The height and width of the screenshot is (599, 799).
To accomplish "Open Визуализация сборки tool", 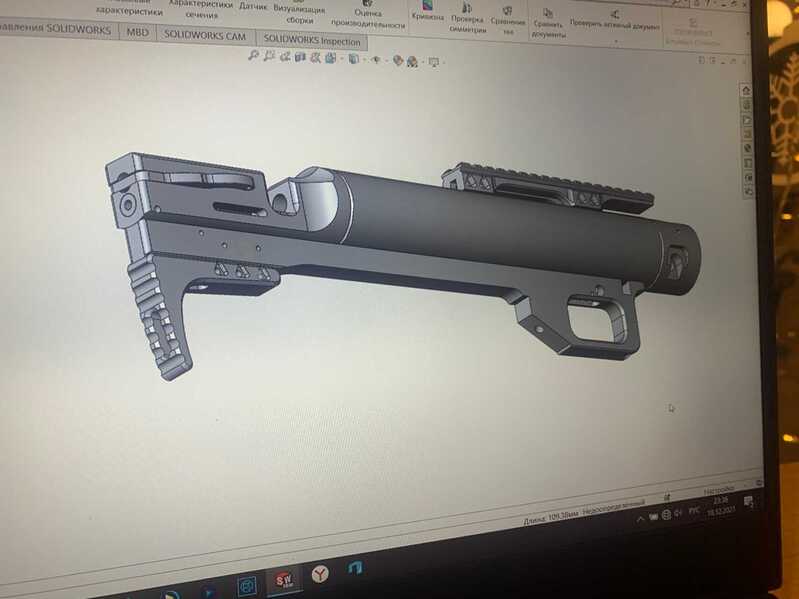I will (300, 13).
